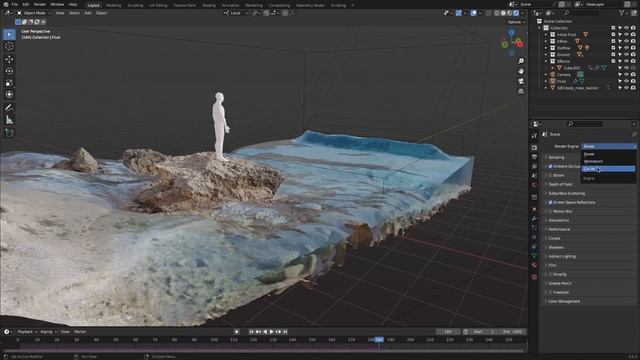This screenshot has width=640, height=360.
Task: Open the timeline Playback menu
Action: click(x=27, y=332)
